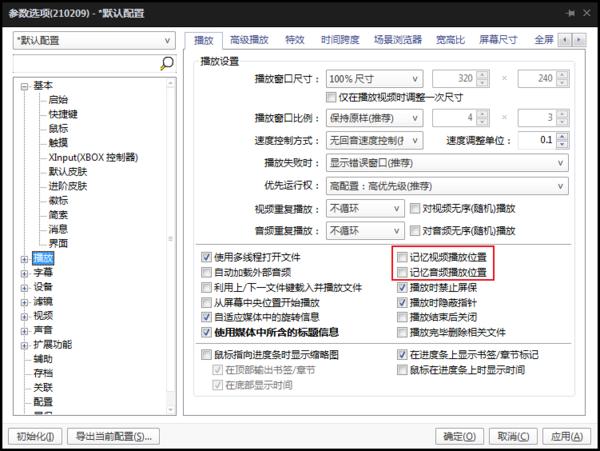This screenshot has width=600, height=451.
Task: Collapse the 基本 tree node
Action: [x=24, y=86]
